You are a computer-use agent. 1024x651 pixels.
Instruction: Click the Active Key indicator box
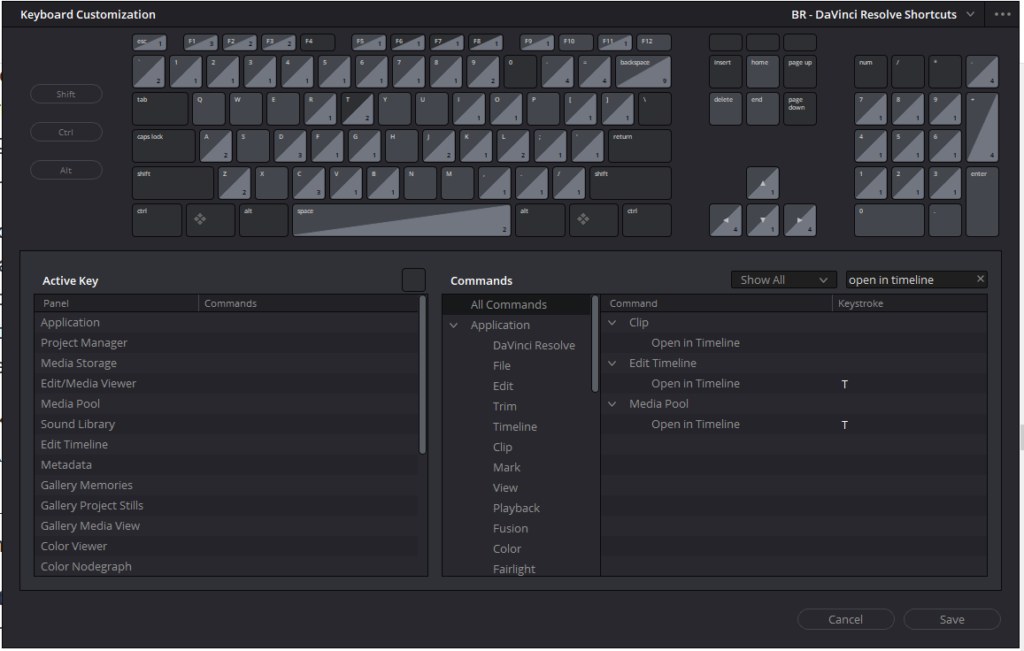(413, 279)
